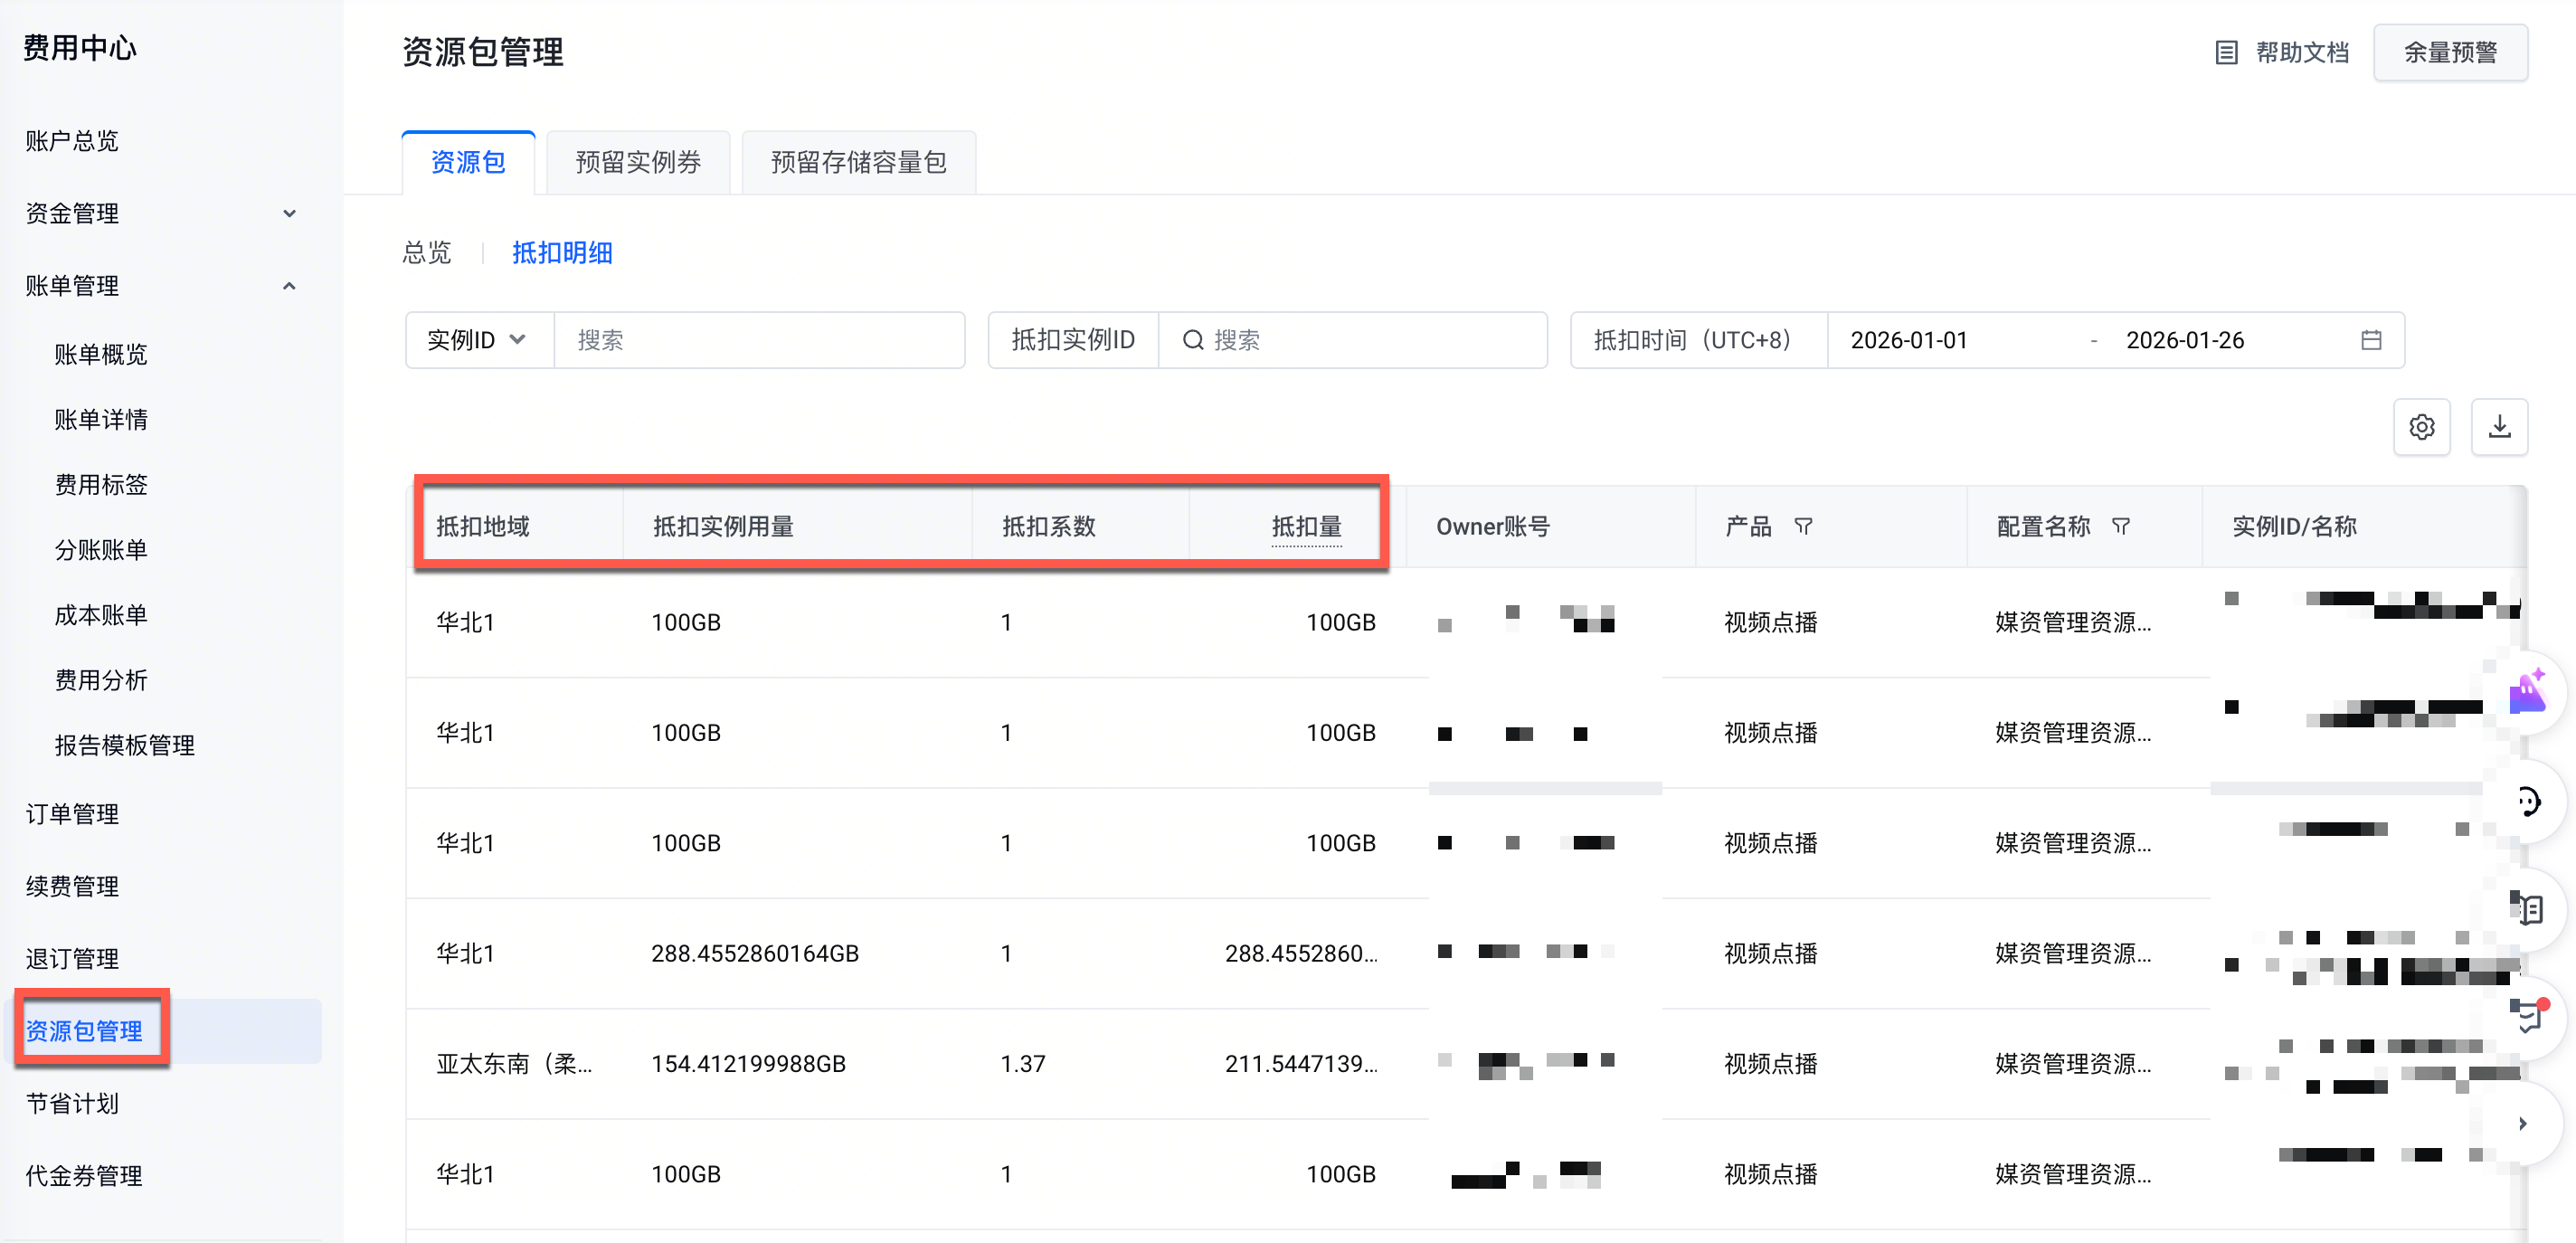The width and height of the screenshot is (2576, 1243).
Task: Open the 实例ID search type dropdown
Action: point(478,340)
